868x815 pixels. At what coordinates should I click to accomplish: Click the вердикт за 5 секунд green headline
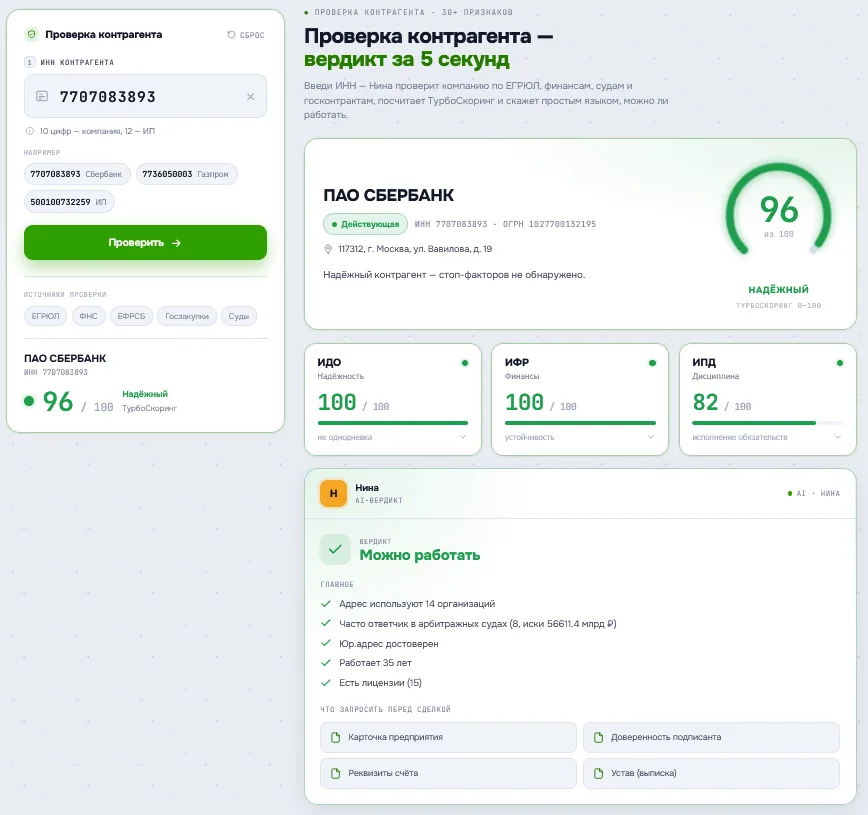pyautogui.click(x=407, y=59)
